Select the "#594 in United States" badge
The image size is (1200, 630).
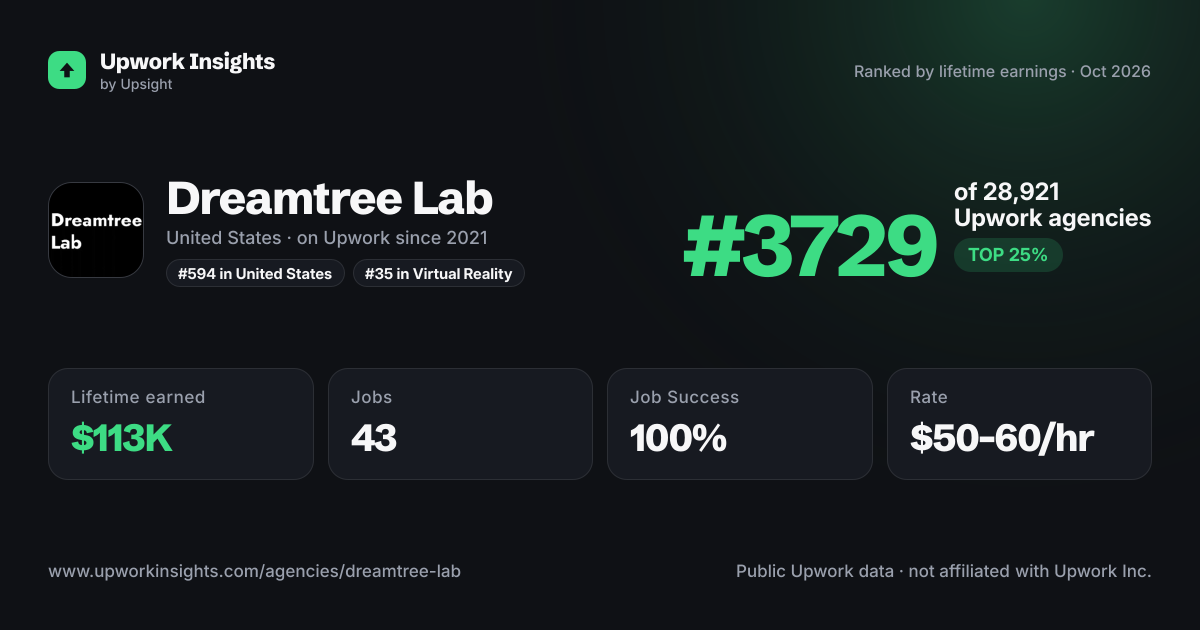pyautogui.click(x=255, y=274)
